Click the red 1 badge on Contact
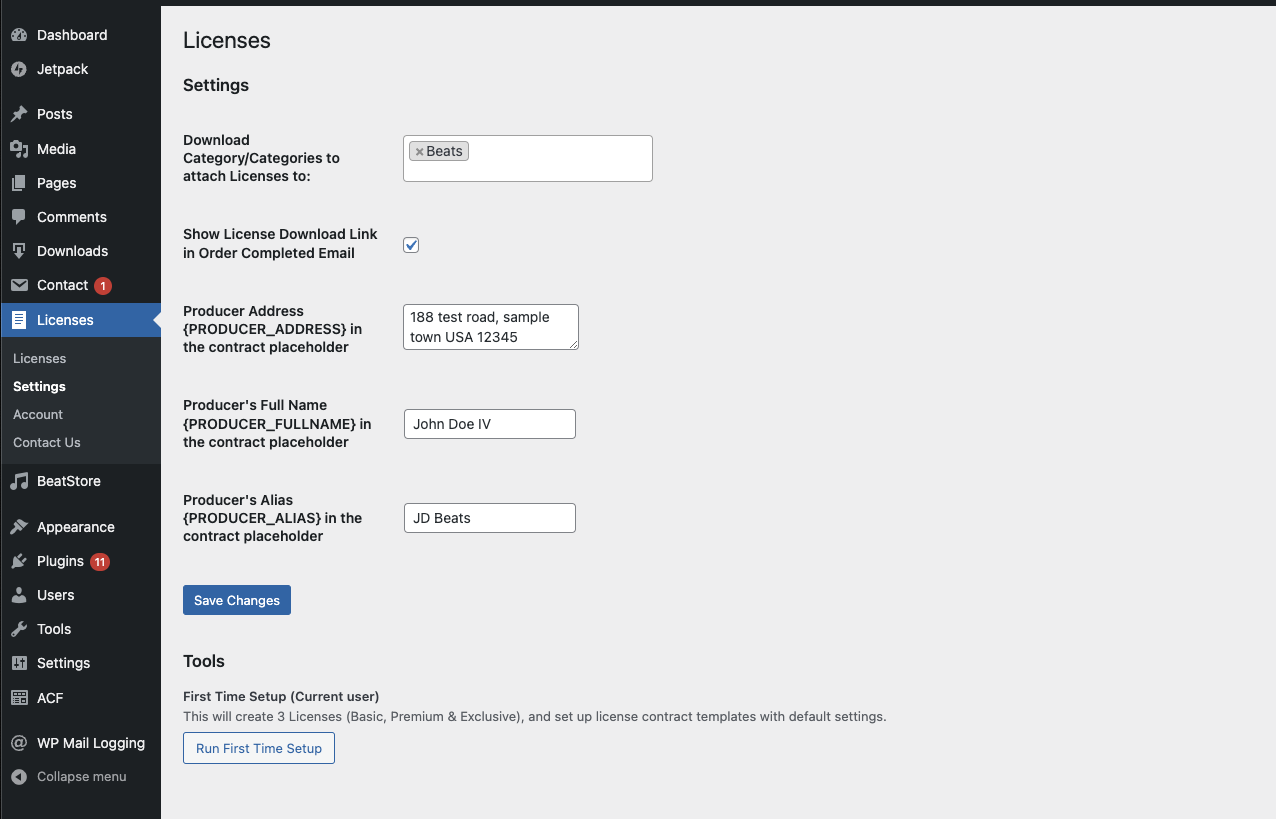The height and width of the screenshot is (819, 1276). pos(103,286)
